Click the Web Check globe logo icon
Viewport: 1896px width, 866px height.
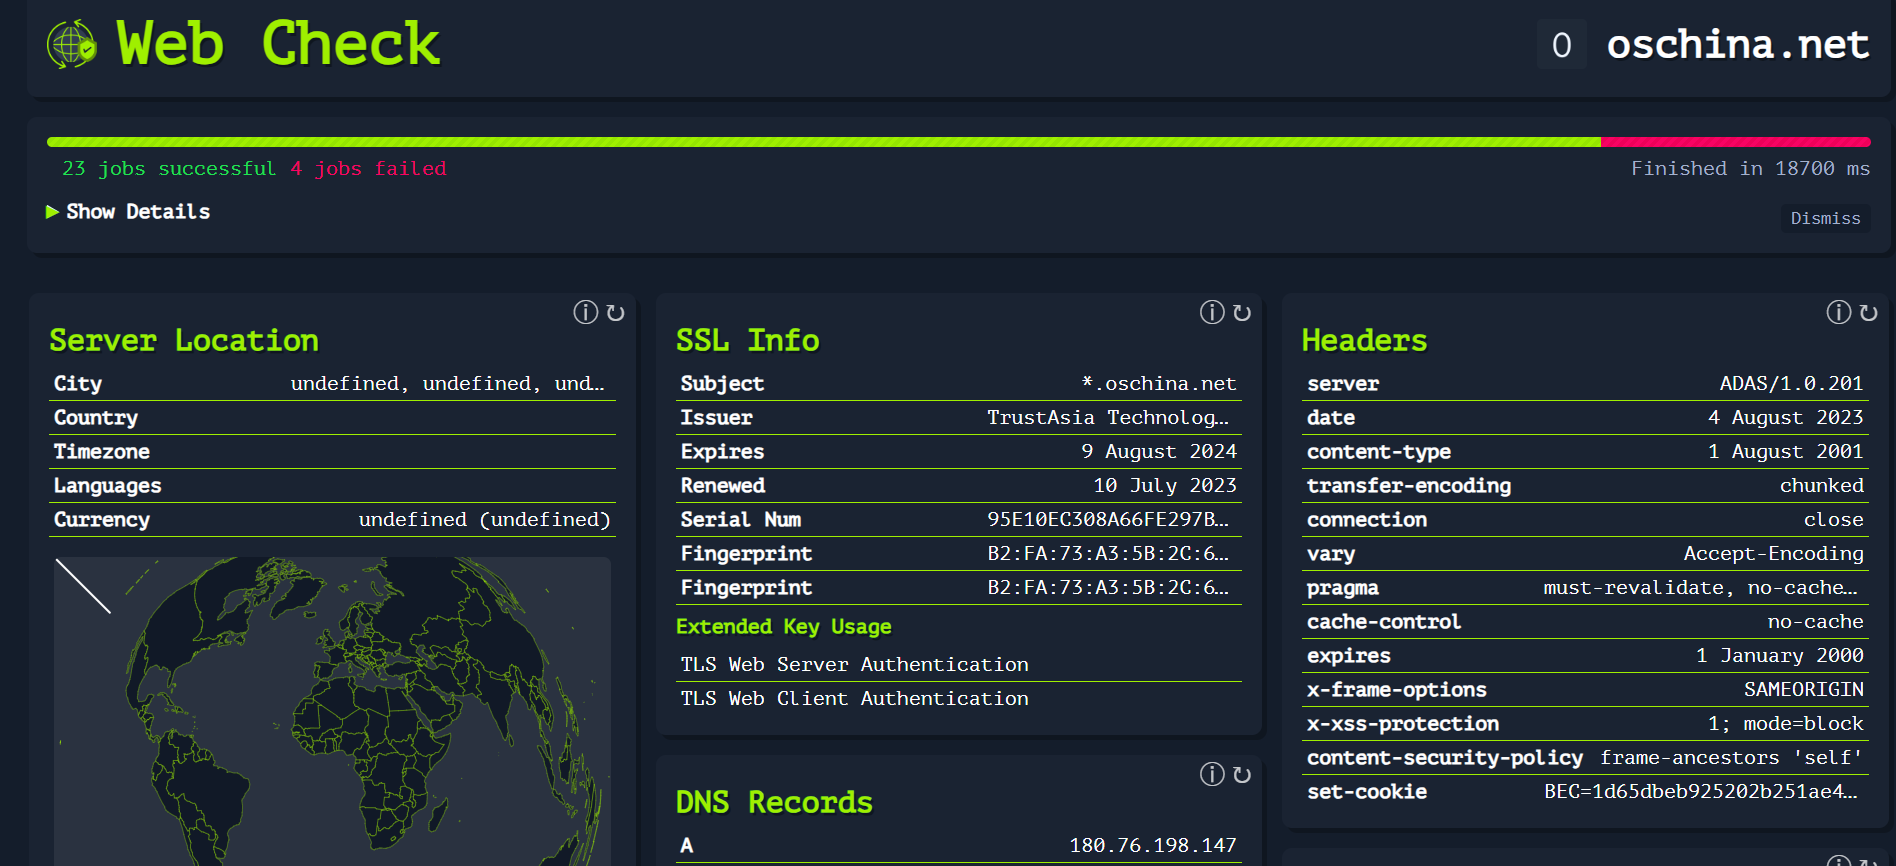click(72, 44)
